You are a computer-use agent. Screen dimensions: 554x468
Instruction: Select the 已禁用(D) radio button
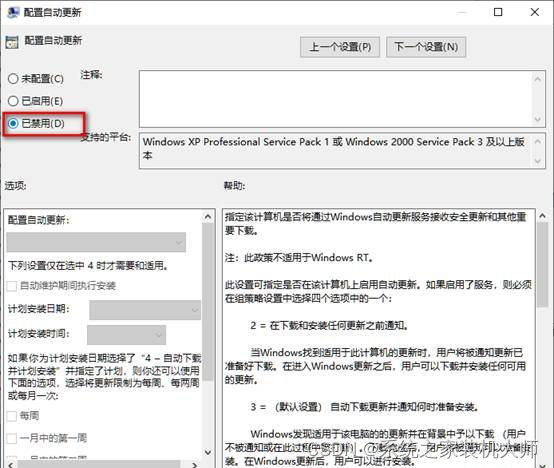(13, 123)
